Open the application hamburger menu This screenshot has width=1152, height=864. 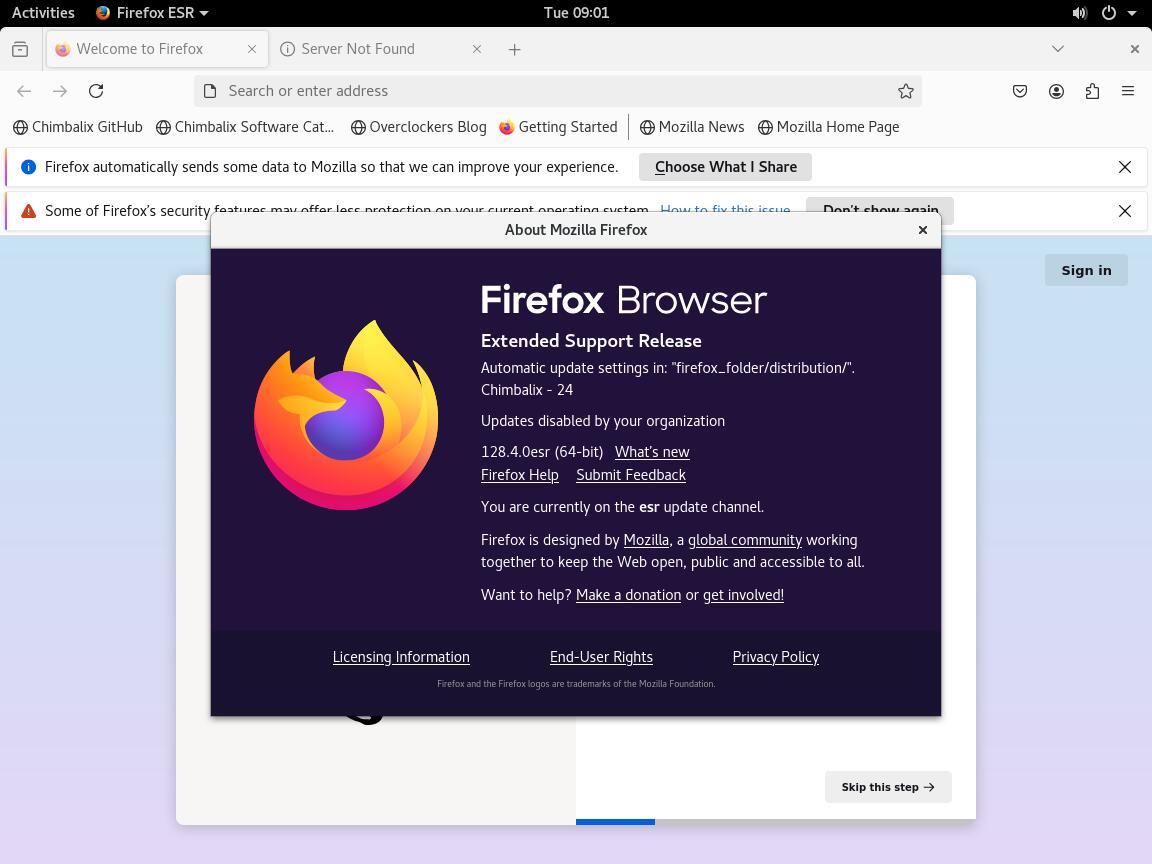click(1128, 91)
